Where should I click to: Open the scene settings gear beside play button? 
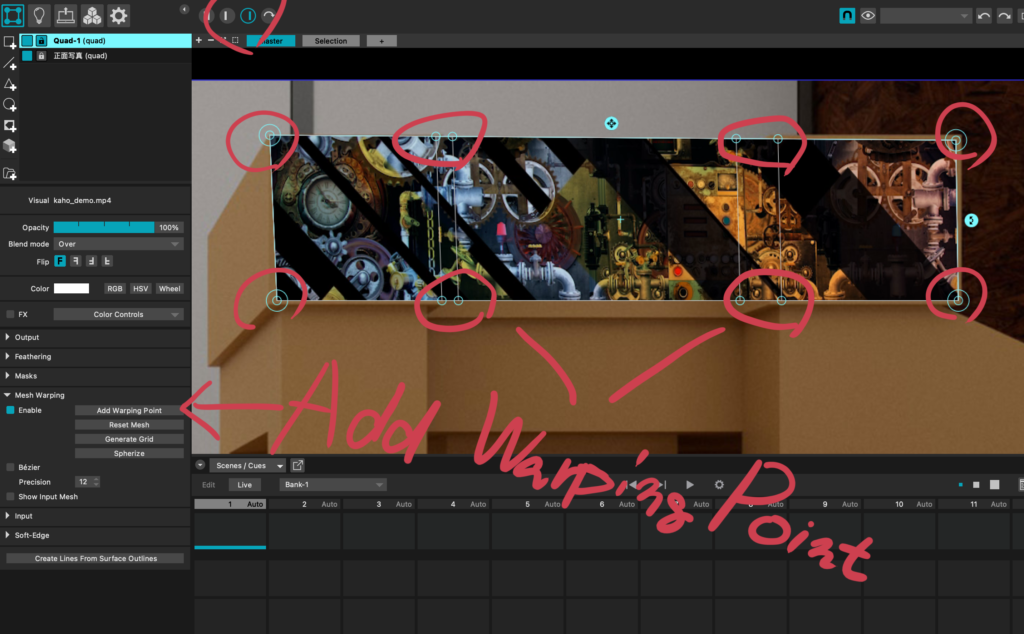tap(718, 485)
